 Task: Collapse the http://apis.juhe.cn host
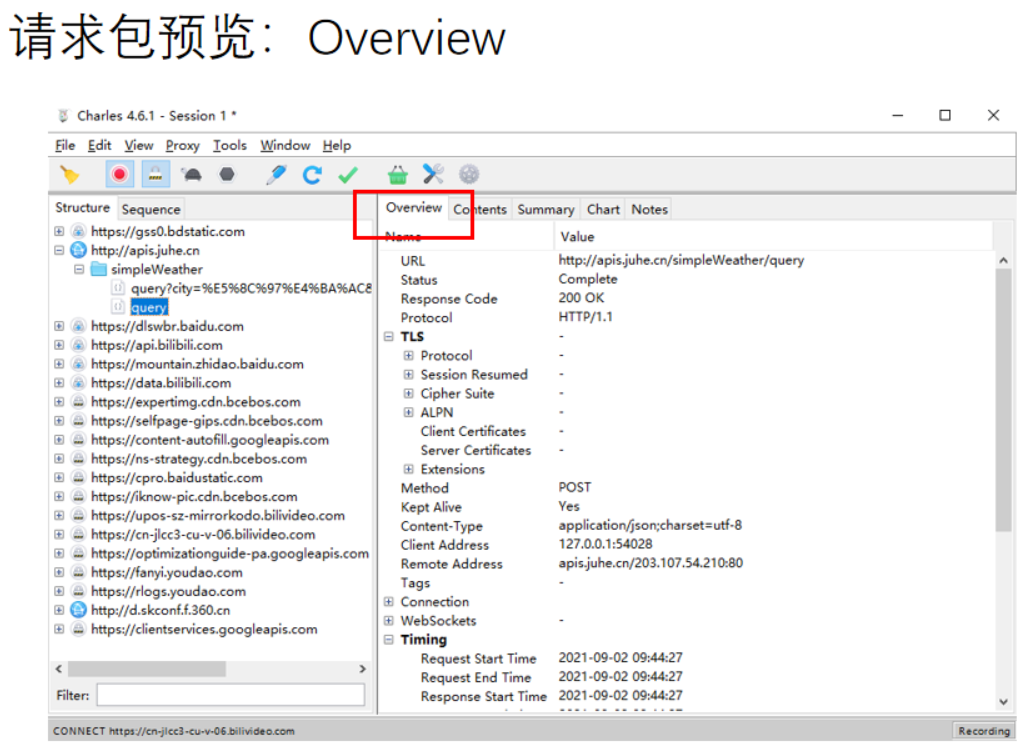coord(59,250)
